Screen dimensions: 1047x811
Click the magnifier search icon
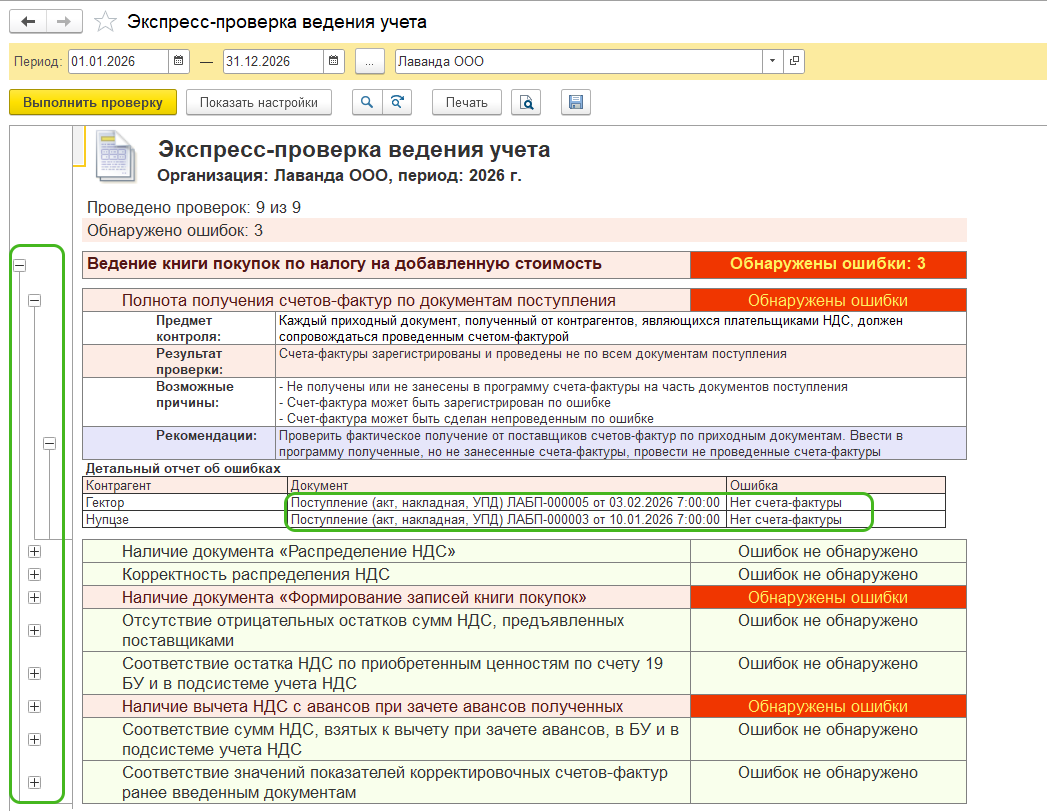[x=367, y=102]
